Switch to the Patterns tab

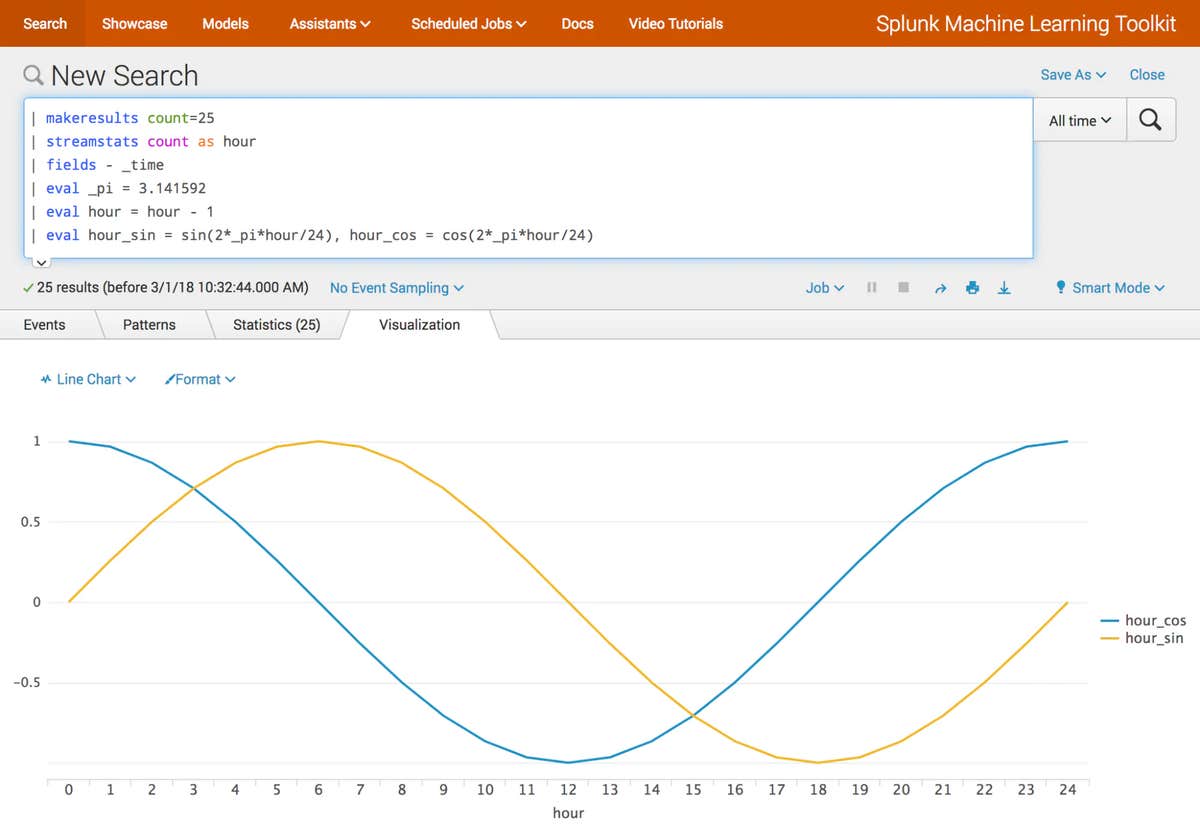pyautogui.click(x=149, y=325)
